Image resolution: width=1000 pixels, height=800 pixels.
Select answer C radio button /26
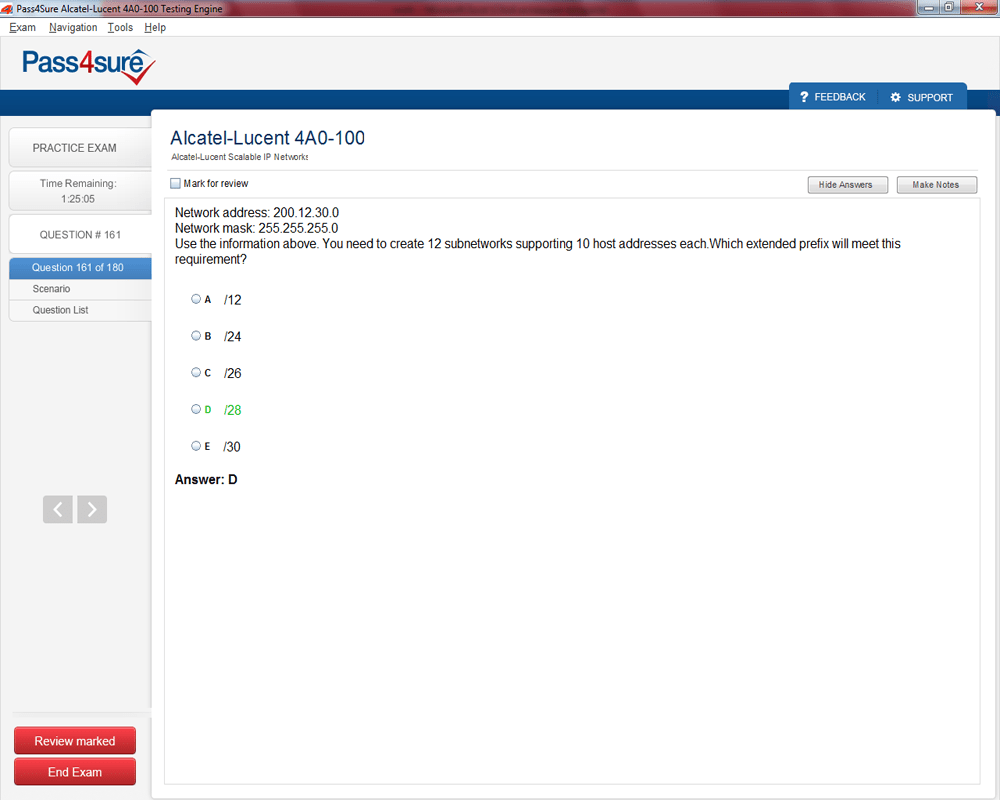pyautogui.click(x=196, y=372)
